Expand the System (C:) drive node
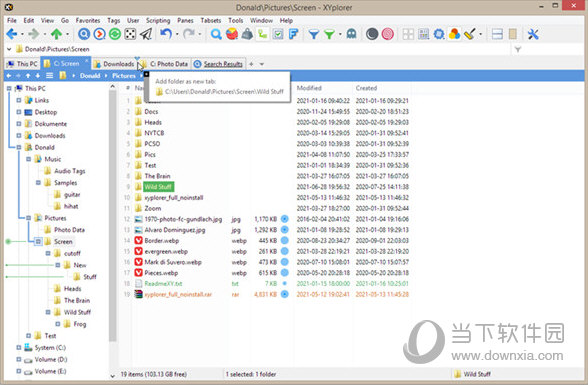The image size is (588, 385). pyautogui.click(x=18, y=348)
